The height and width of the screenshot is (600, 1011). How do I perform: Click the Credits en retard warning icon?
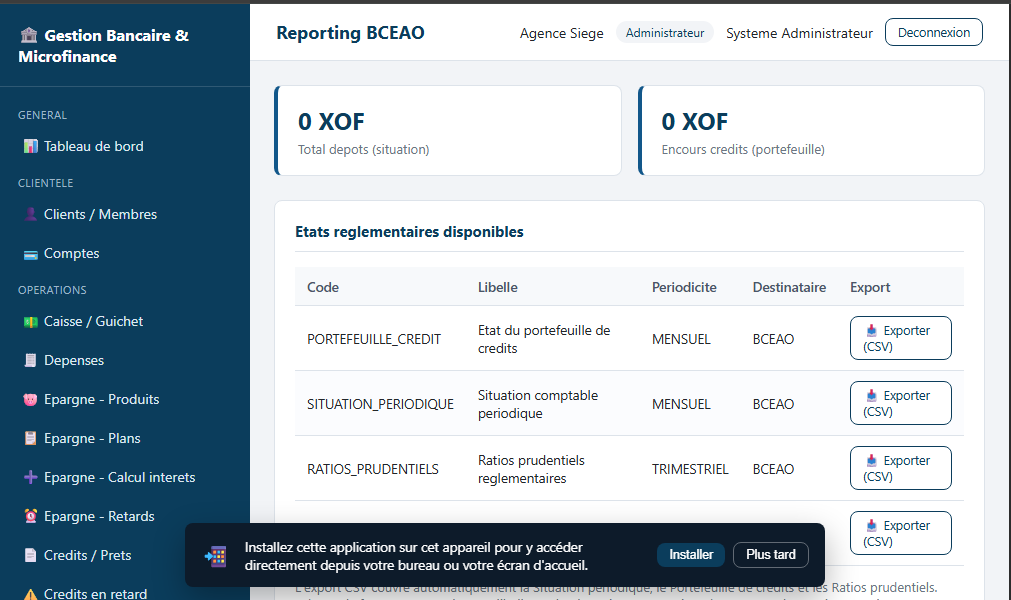[30, 594]
